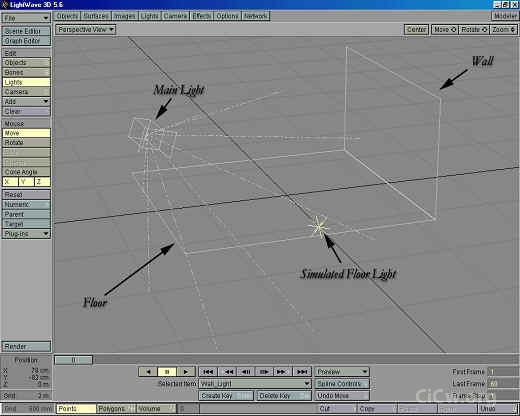Viewport: 520px width, 416px height.
Task: Click the Reset button
Action: [26, 195]
